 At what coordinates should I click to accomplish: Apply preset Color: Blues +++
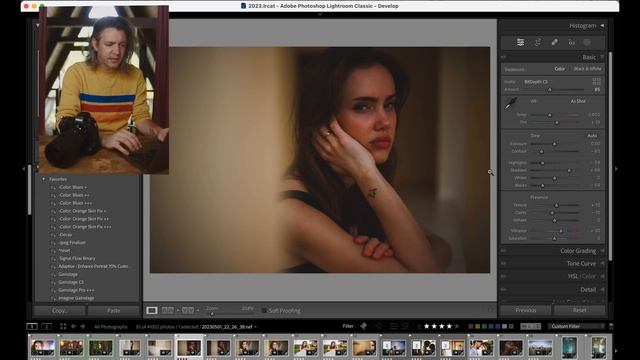pyautogui.click(x=75, y=203)
